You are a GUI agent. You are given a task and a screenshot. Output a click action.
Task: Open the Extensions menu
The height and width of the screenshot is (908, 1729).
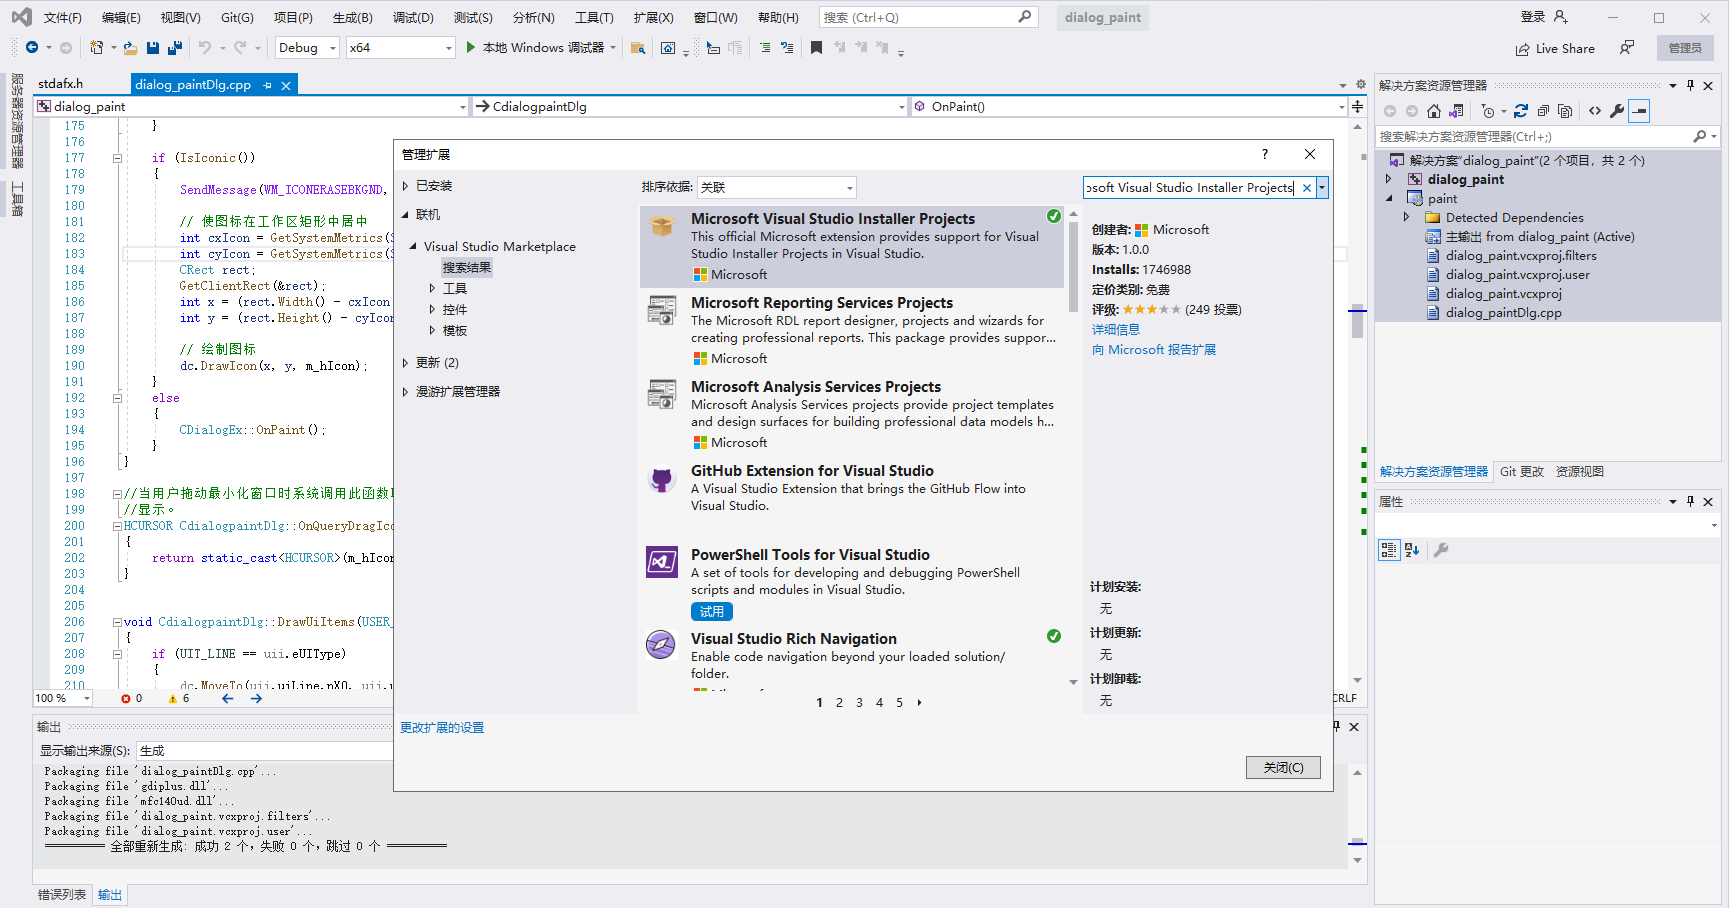point(653,18)
